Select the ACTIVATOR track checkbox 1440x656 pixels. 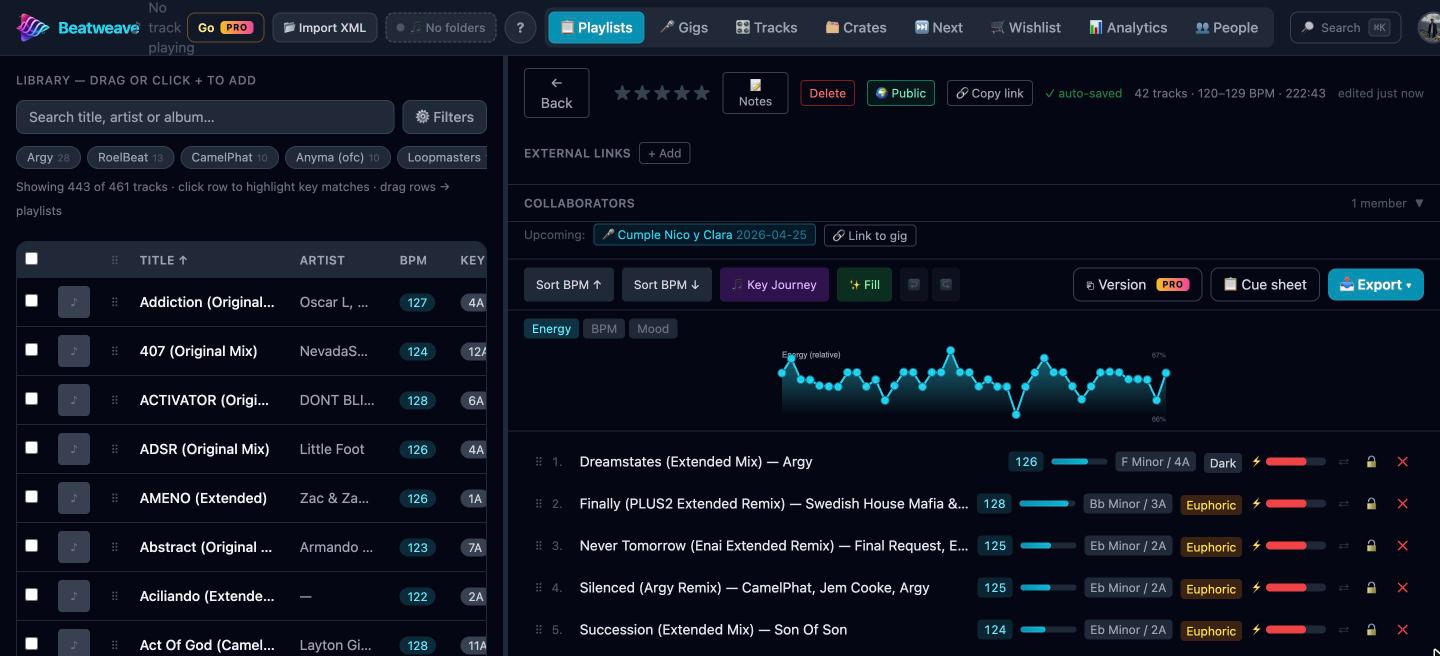click(31, 399)
